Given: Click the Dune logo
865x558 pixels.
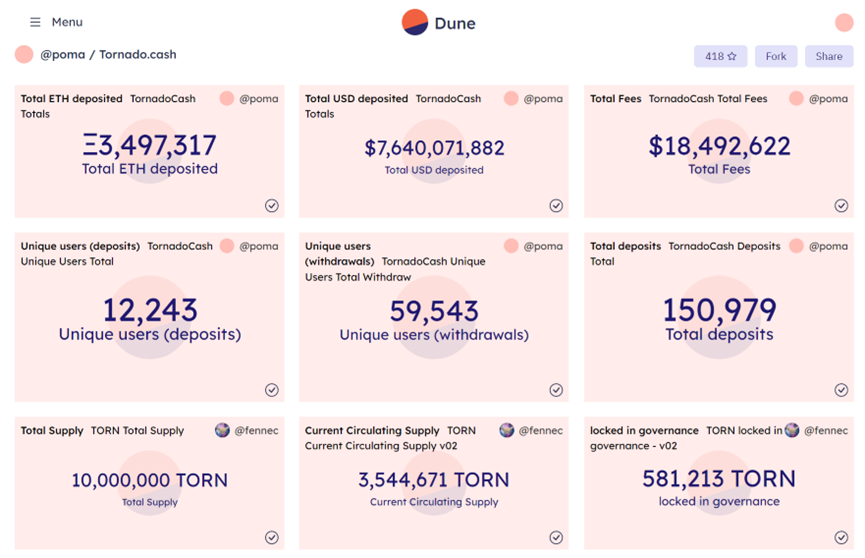Looking at the screenshot, I should click(439, 23).
